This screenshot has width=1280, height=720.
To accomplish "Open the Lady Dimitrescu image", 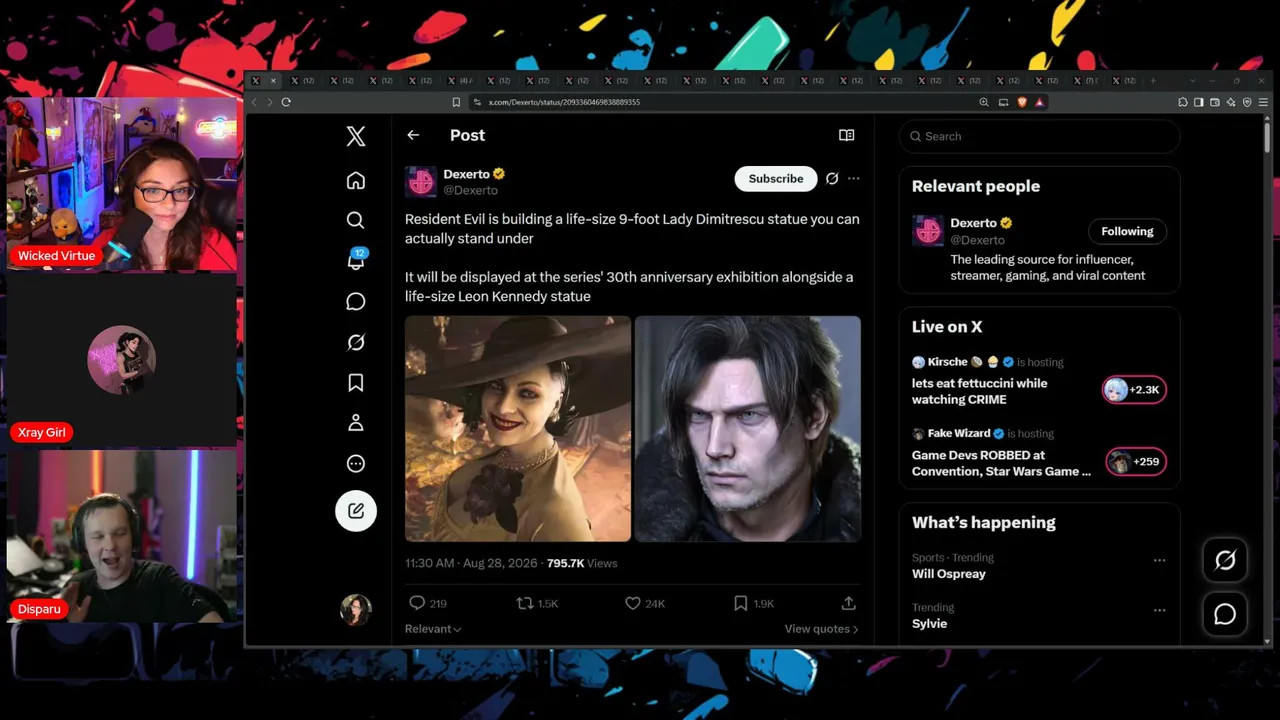I will [518, 429].
